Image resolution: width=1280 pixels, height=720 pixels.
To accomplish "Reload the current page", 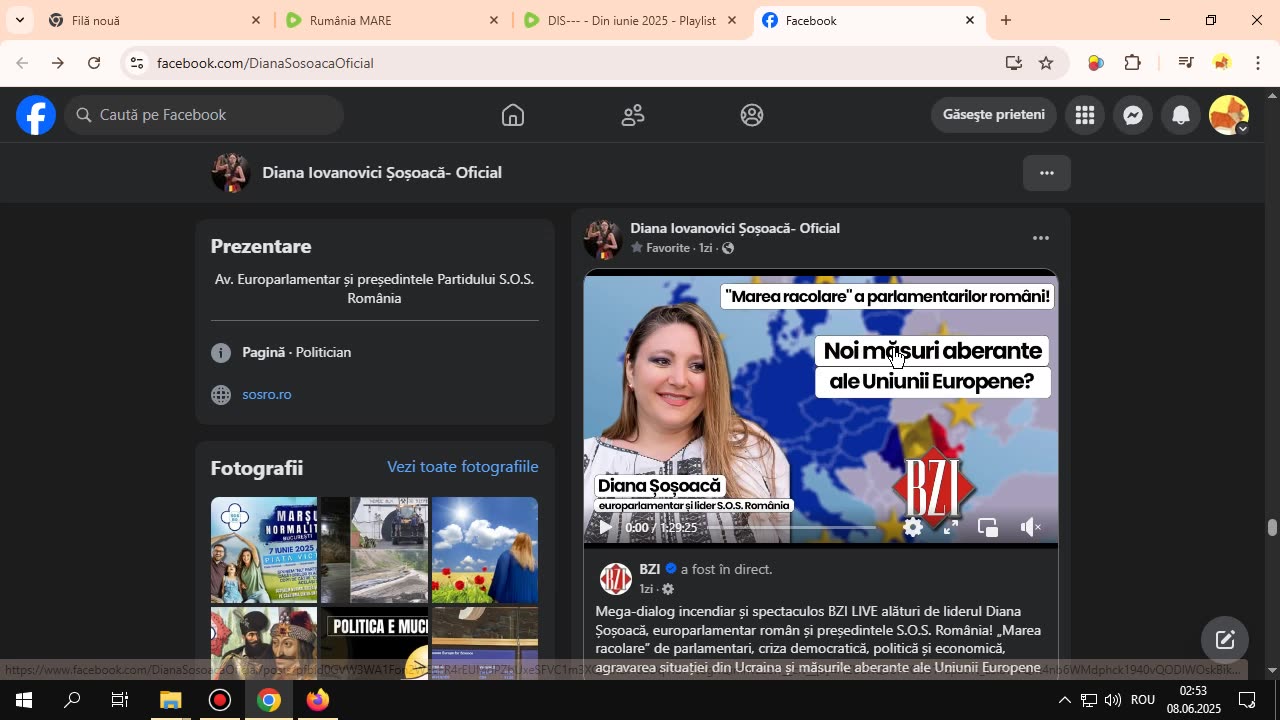I will [94, 63].
